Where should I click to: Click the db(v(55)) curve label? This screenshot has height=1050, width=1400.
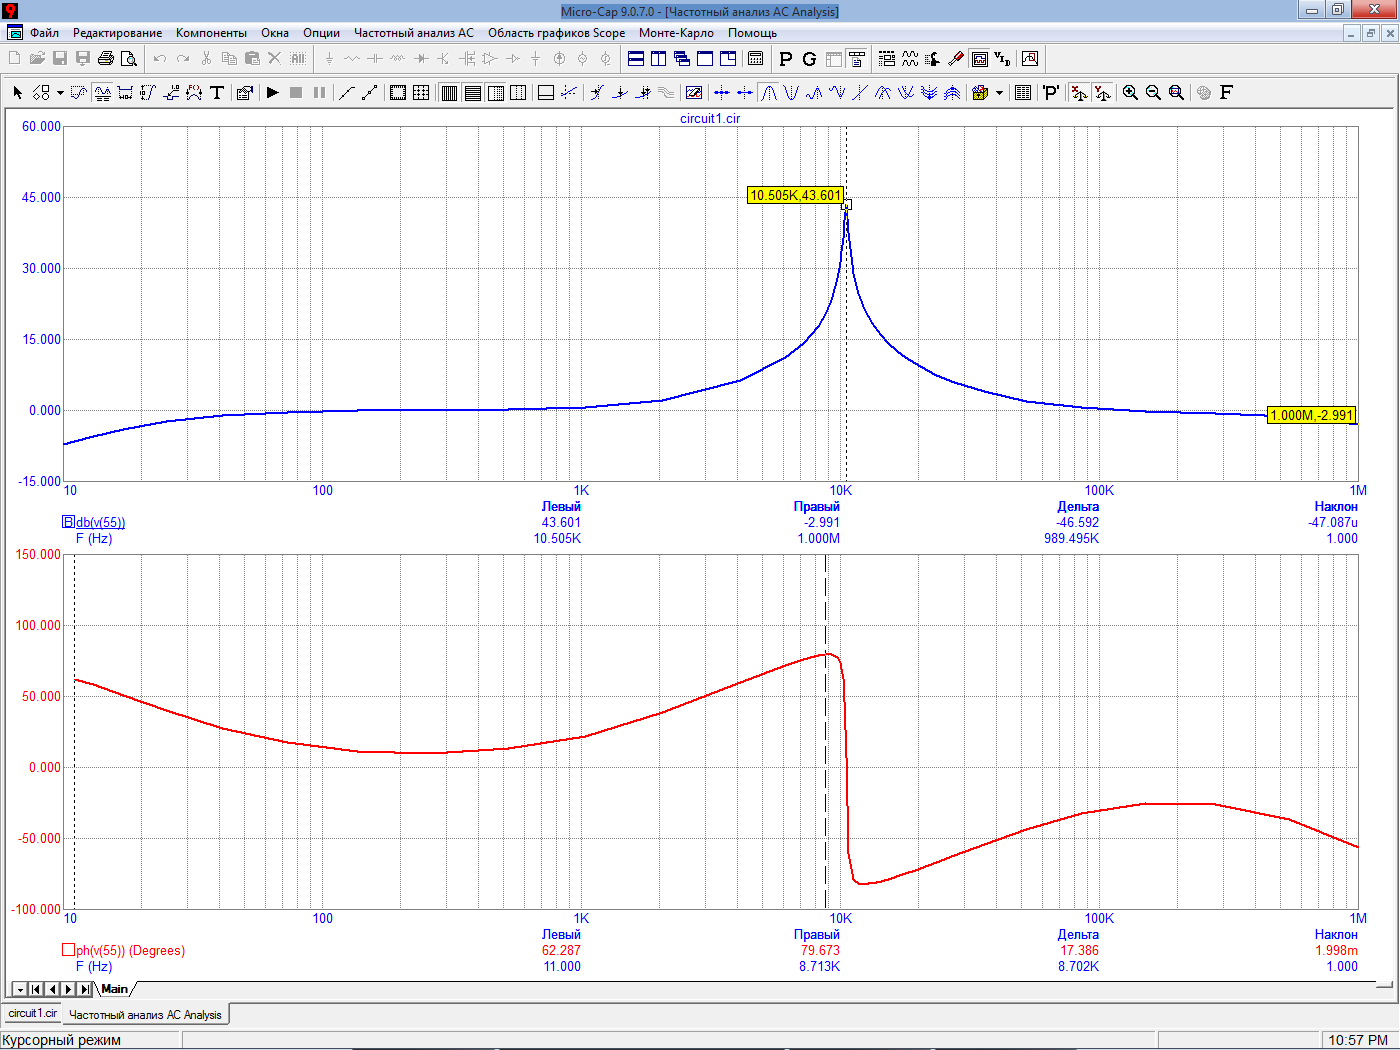(101, 522)
